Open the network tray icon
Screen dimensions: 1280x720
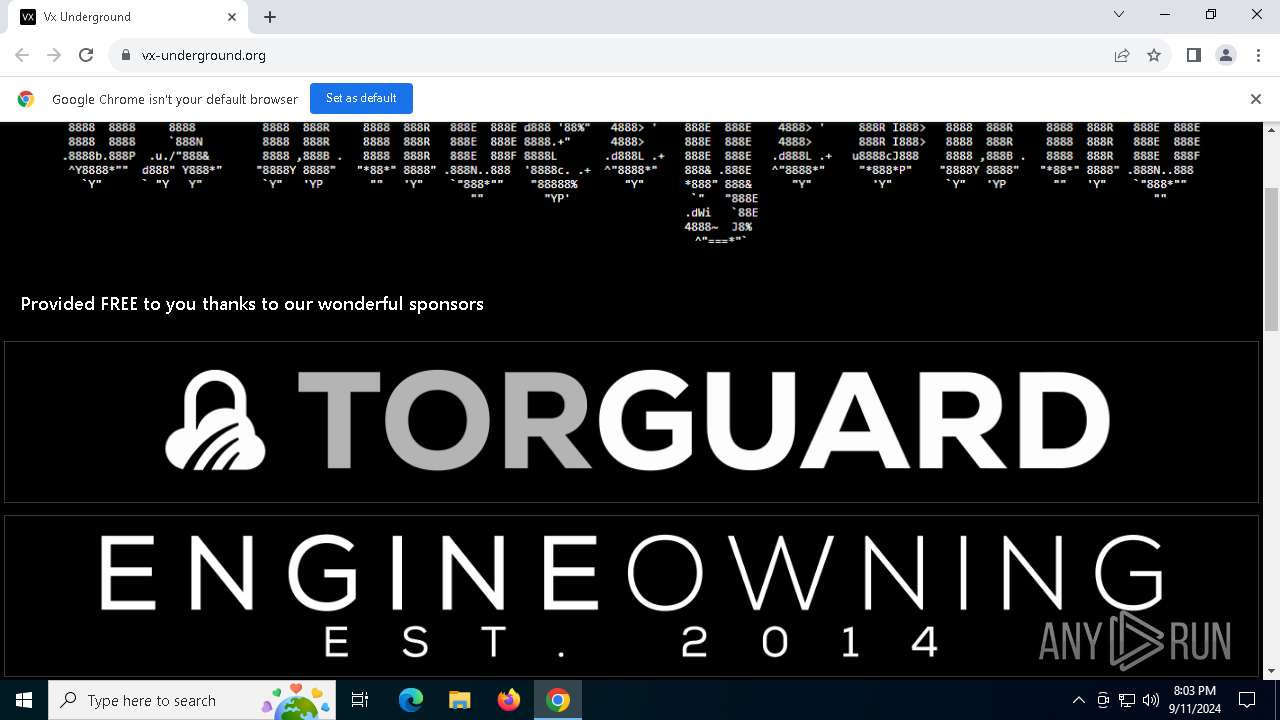point(1127,700)
